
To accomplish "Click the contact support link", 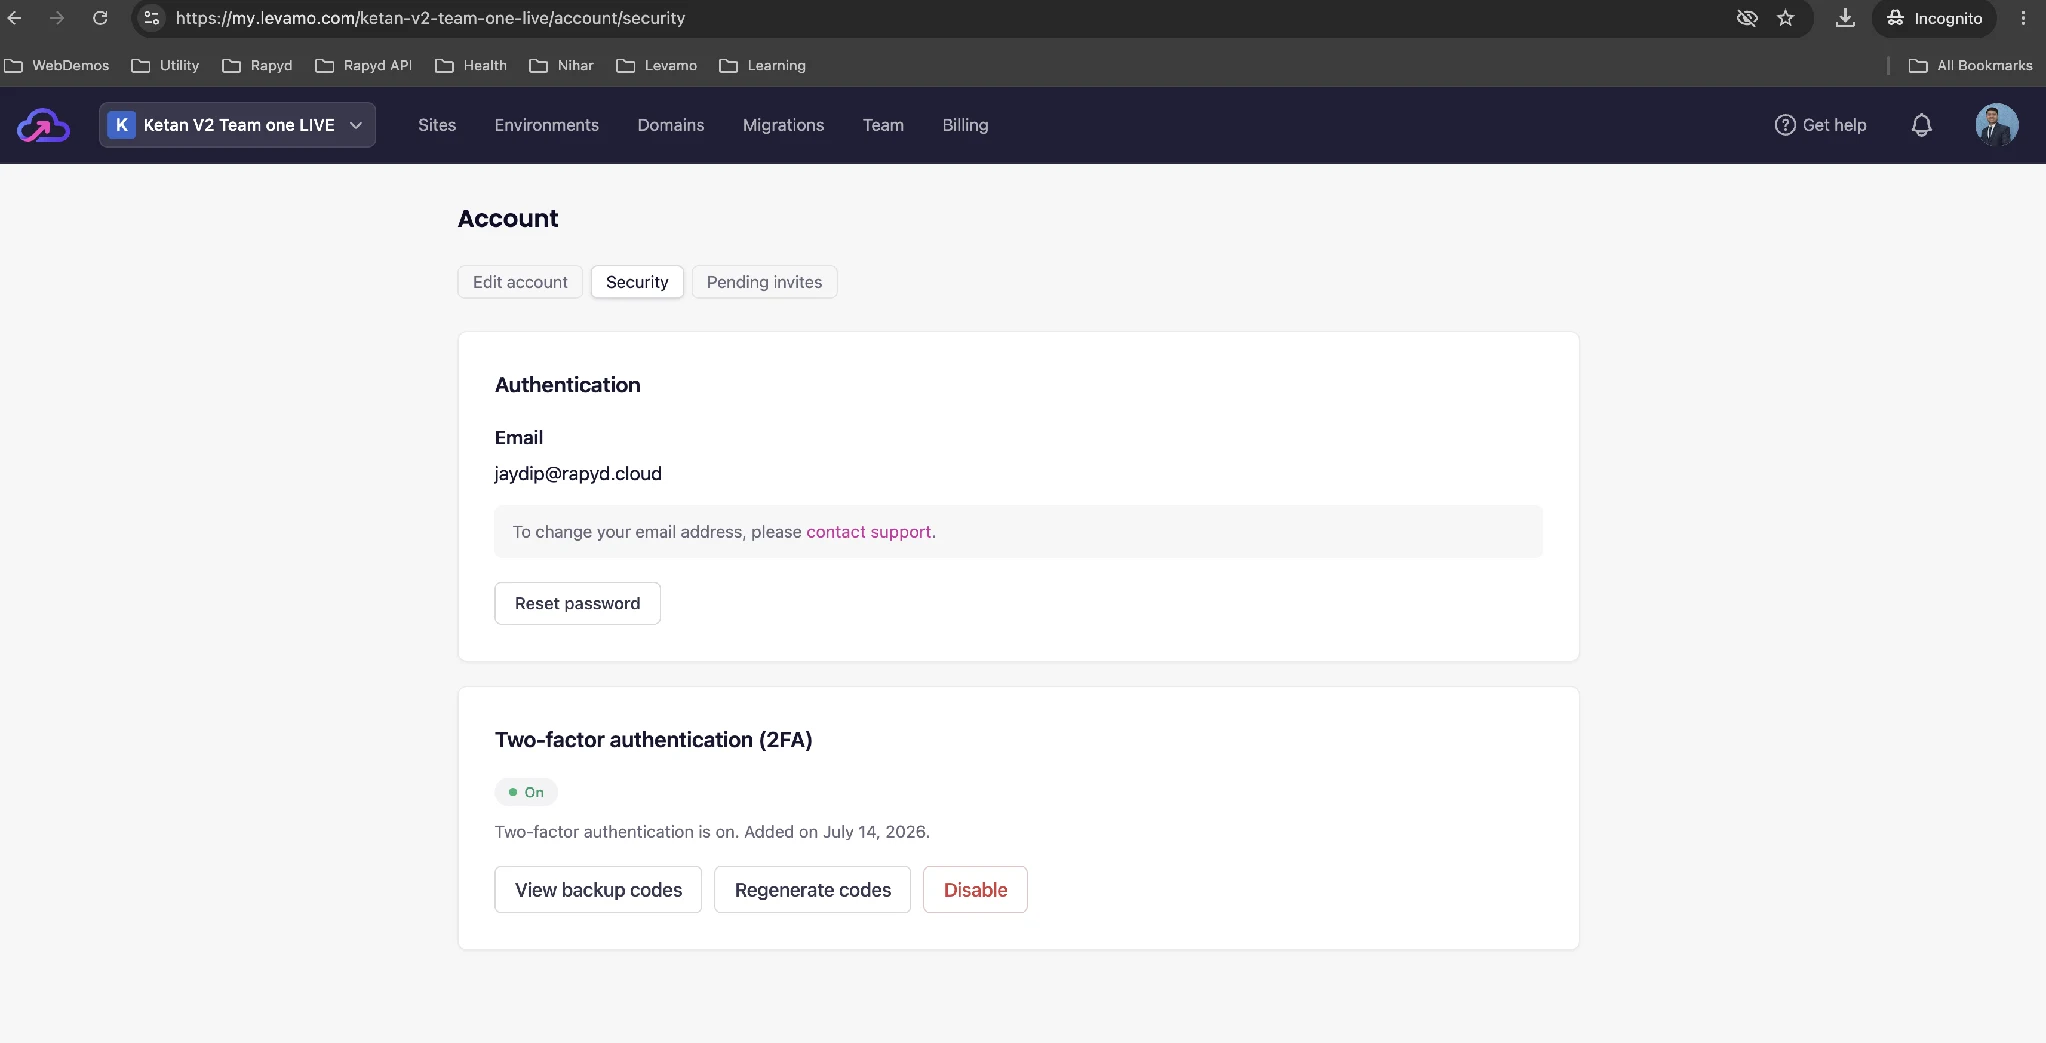I will click(x=869, y=532).
